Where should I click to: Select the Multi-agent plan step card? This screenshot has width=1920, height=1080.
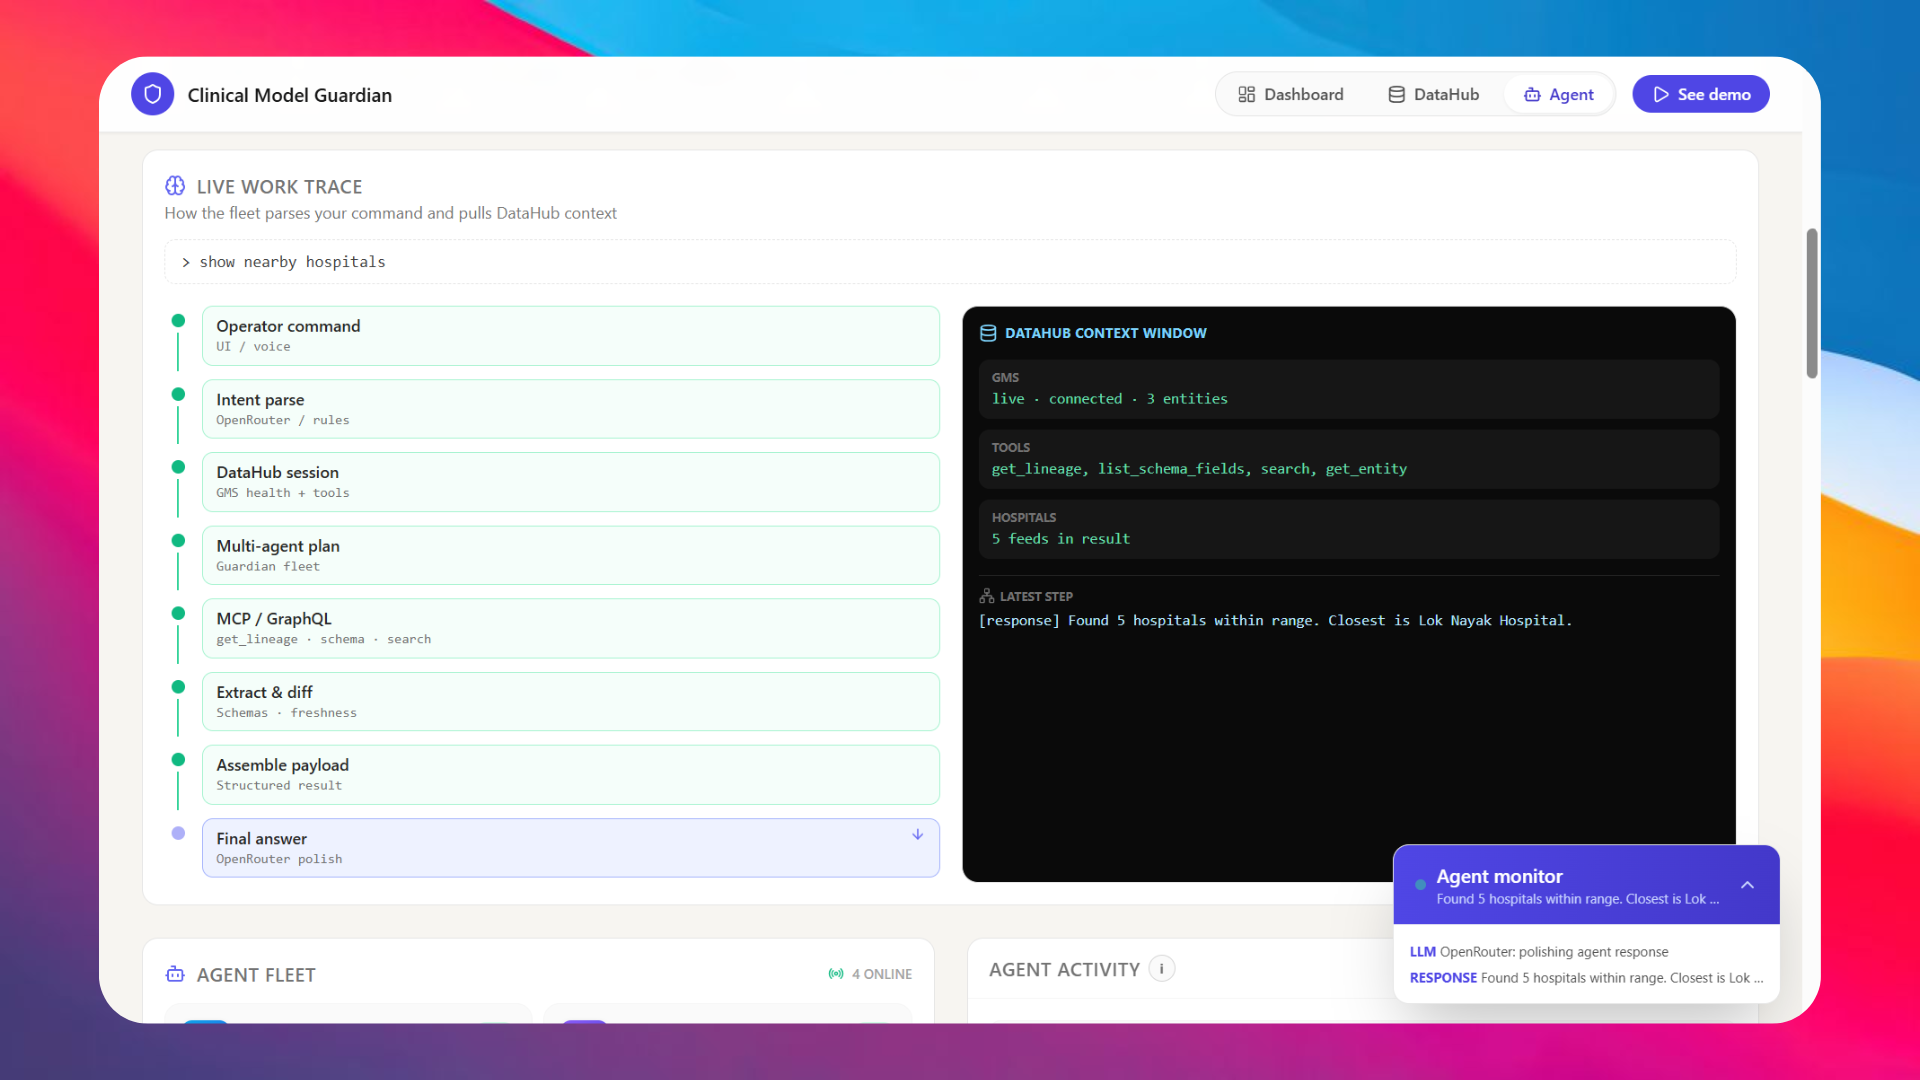click(570, 555)
